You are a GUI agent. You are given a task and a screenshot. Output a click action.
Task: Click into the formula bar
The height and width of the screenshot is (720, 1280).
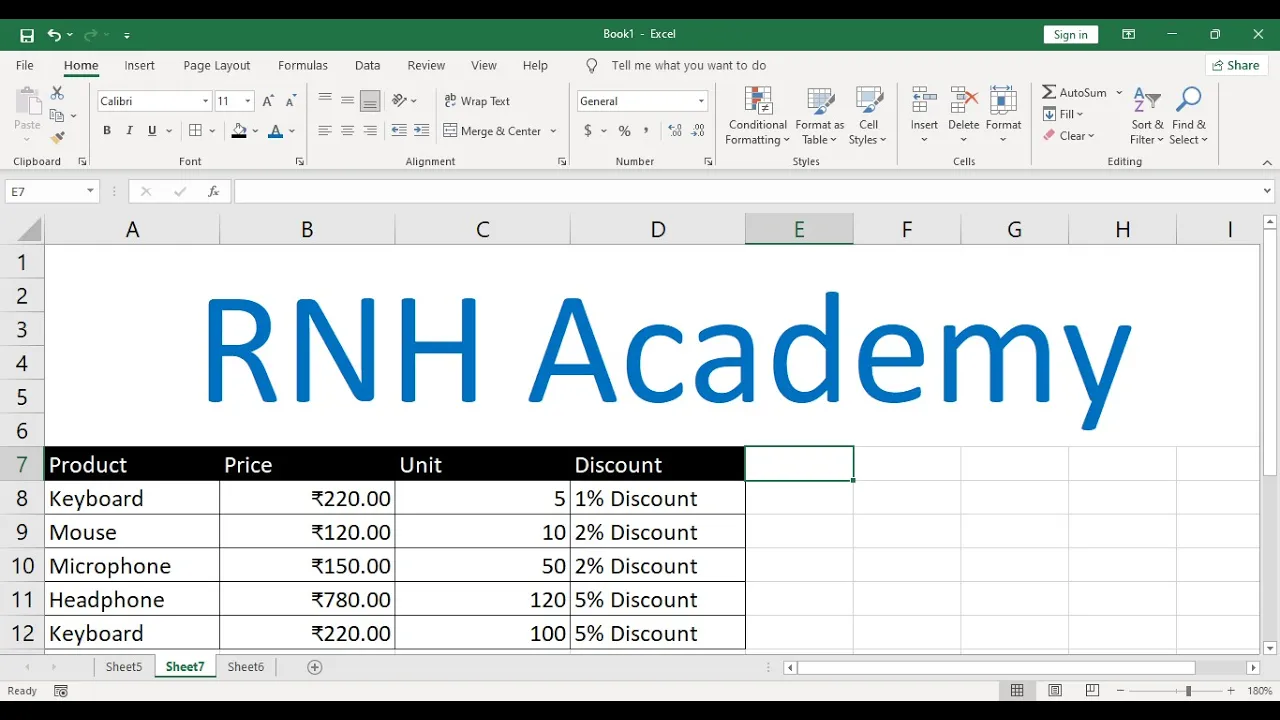[745, 191]
